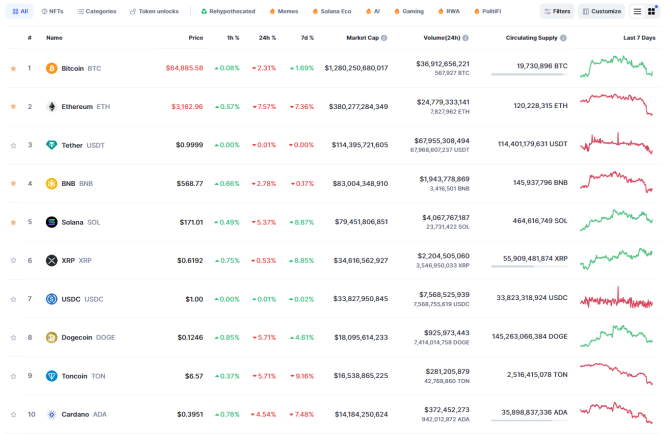Add Dogecoin to watchlist with star

(x=13, y=338)
